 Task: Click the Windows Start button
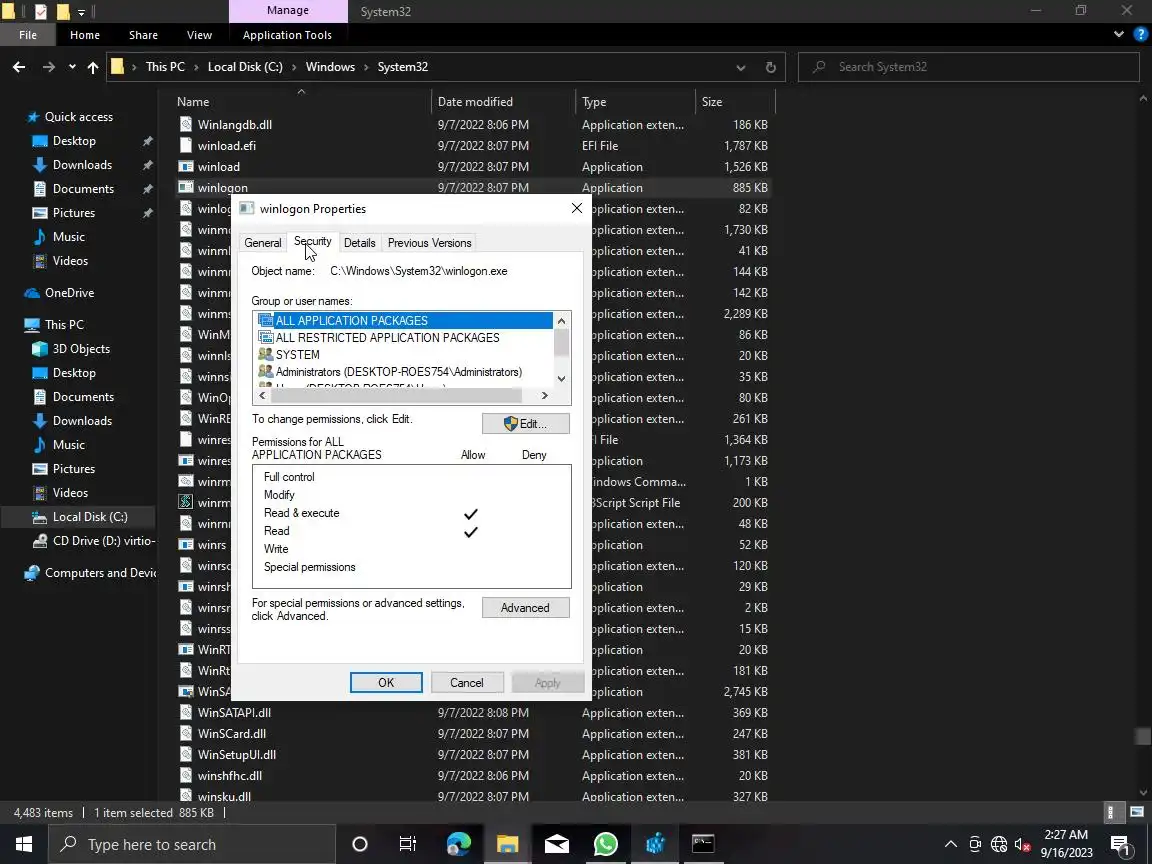coord(24,844)
